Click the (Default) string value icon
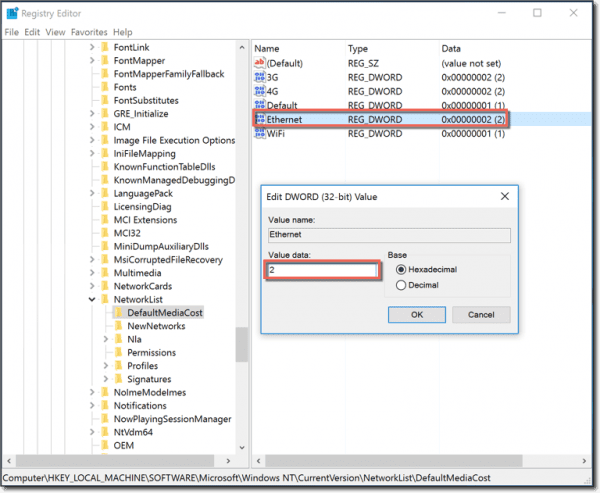The width and height of the screenshot is (600, 493). pos(260,63)
